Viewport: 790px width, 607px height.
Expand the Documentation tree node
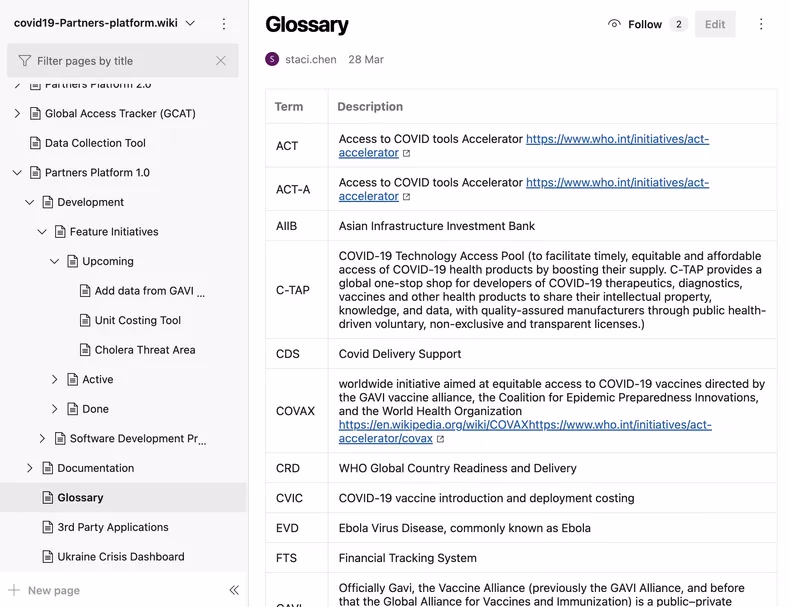(x=30, y=468)
